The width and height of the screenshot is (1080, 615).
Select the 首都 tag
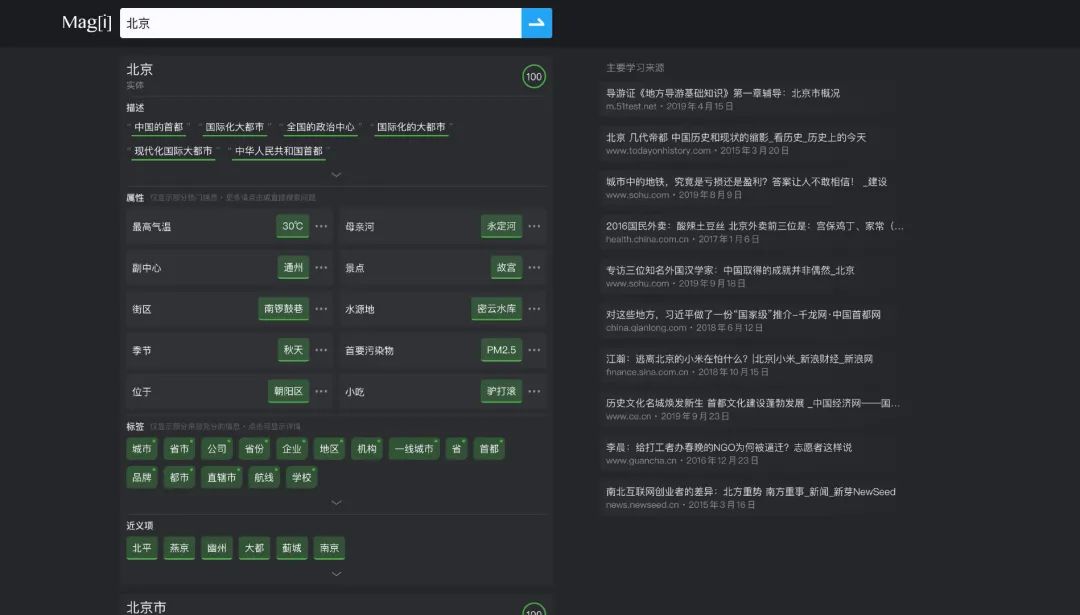point(487,448)
